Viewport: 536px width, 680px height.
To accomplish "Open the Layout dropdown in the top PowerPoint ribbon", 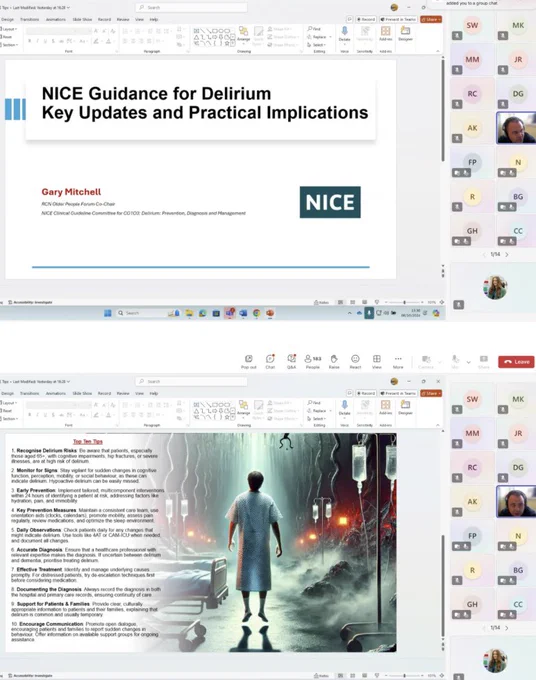I will coord(9,29).
